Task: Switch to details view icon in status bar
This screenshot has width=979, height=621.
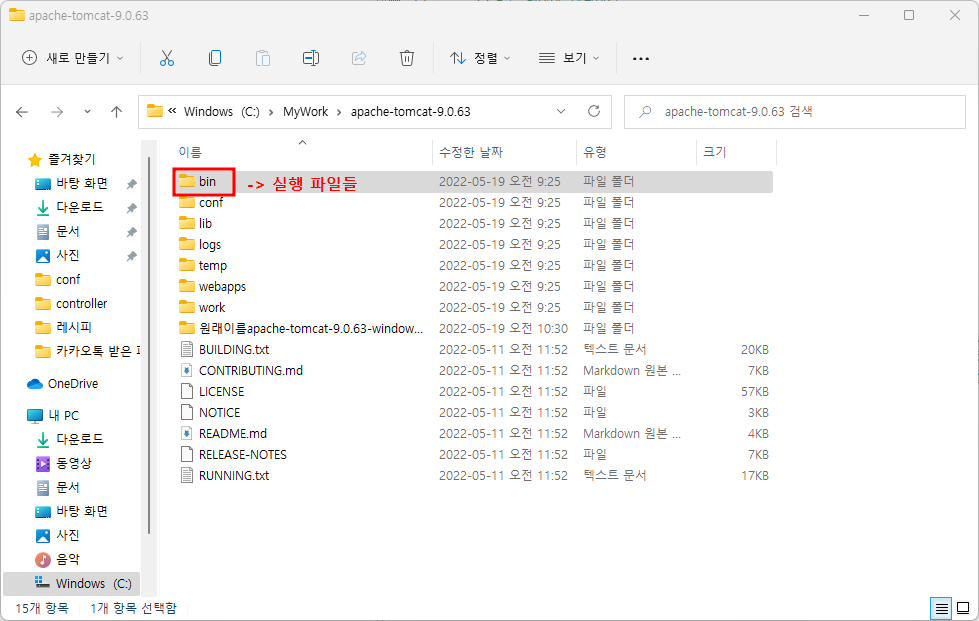Action: 942,607
